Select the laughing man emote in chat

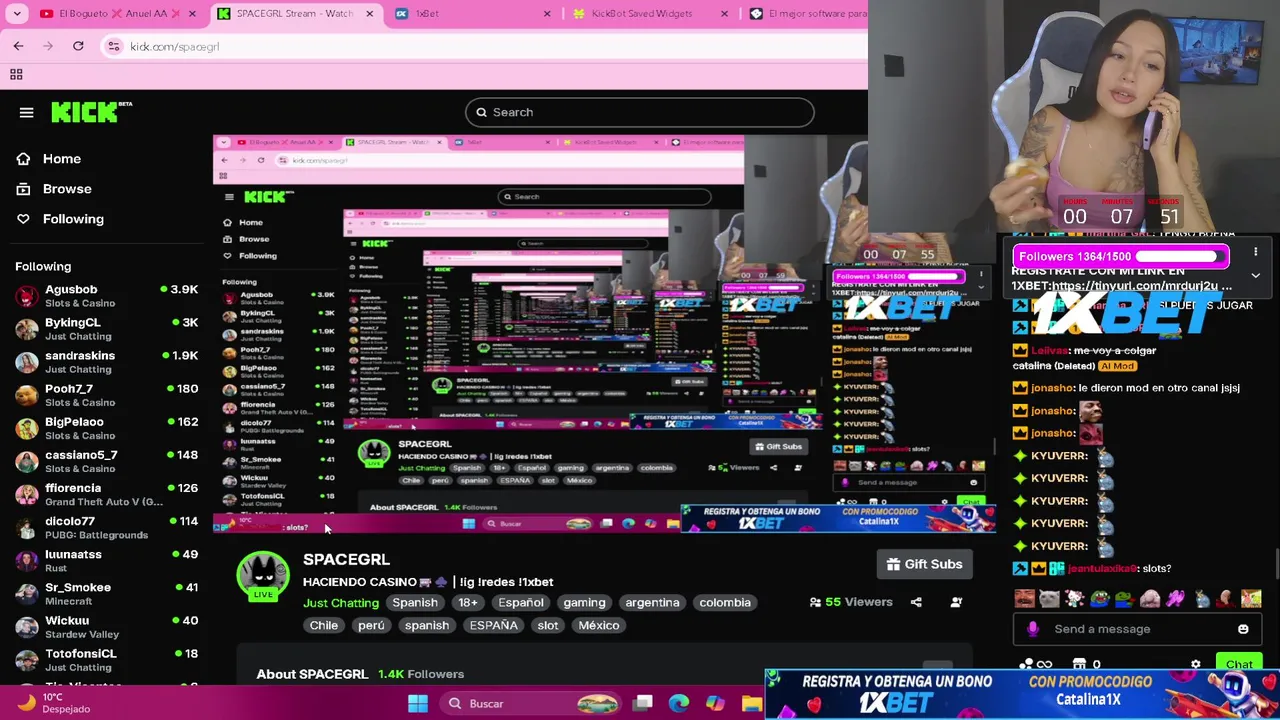click(1024, 599)
